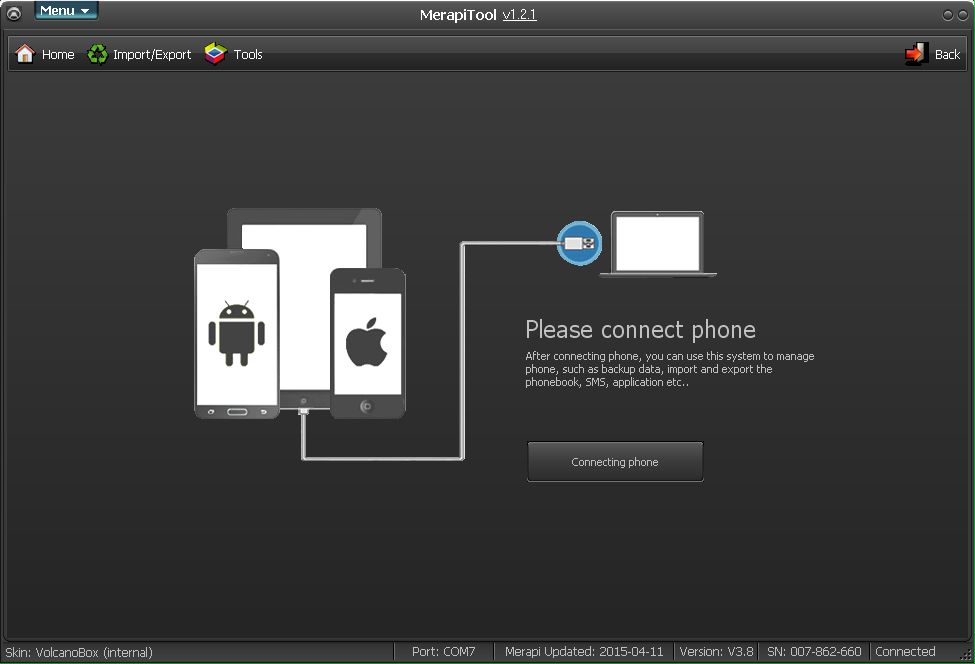975x664 pixels.
Task: Click the app logo icon in title bar
Action: tap(13, 12)
